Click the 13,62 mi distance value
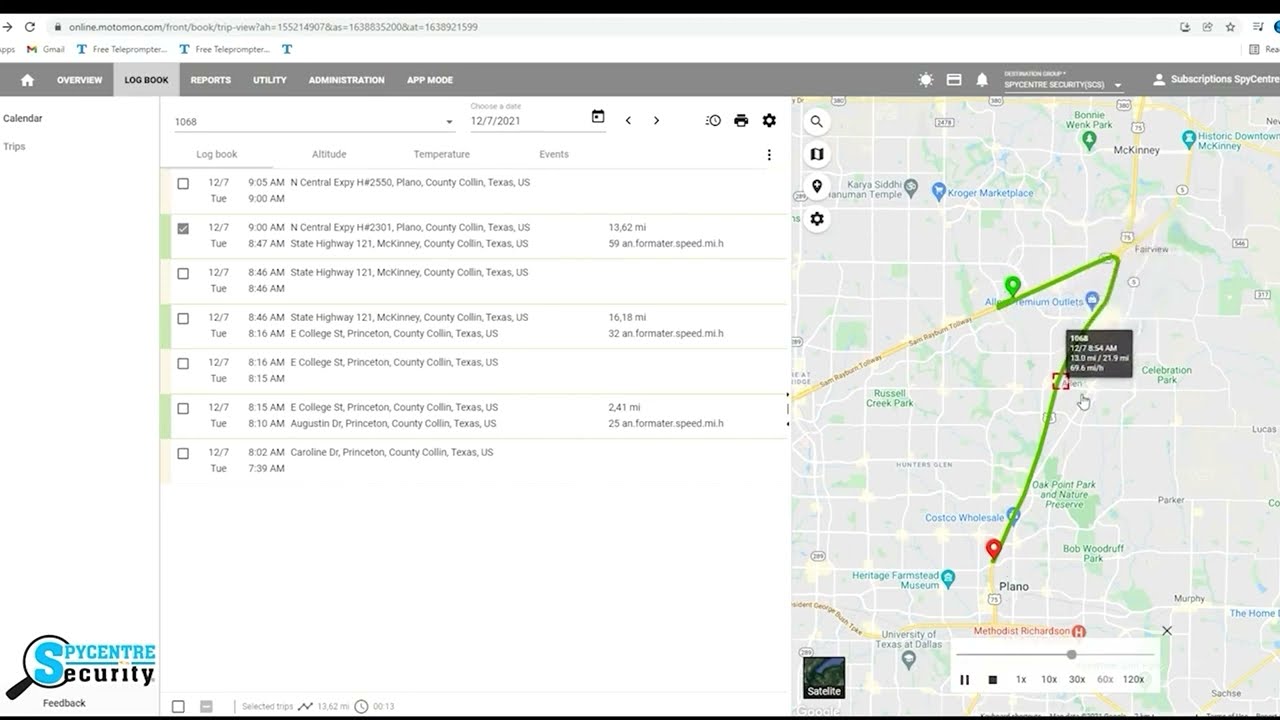 (x=627, y=228)
